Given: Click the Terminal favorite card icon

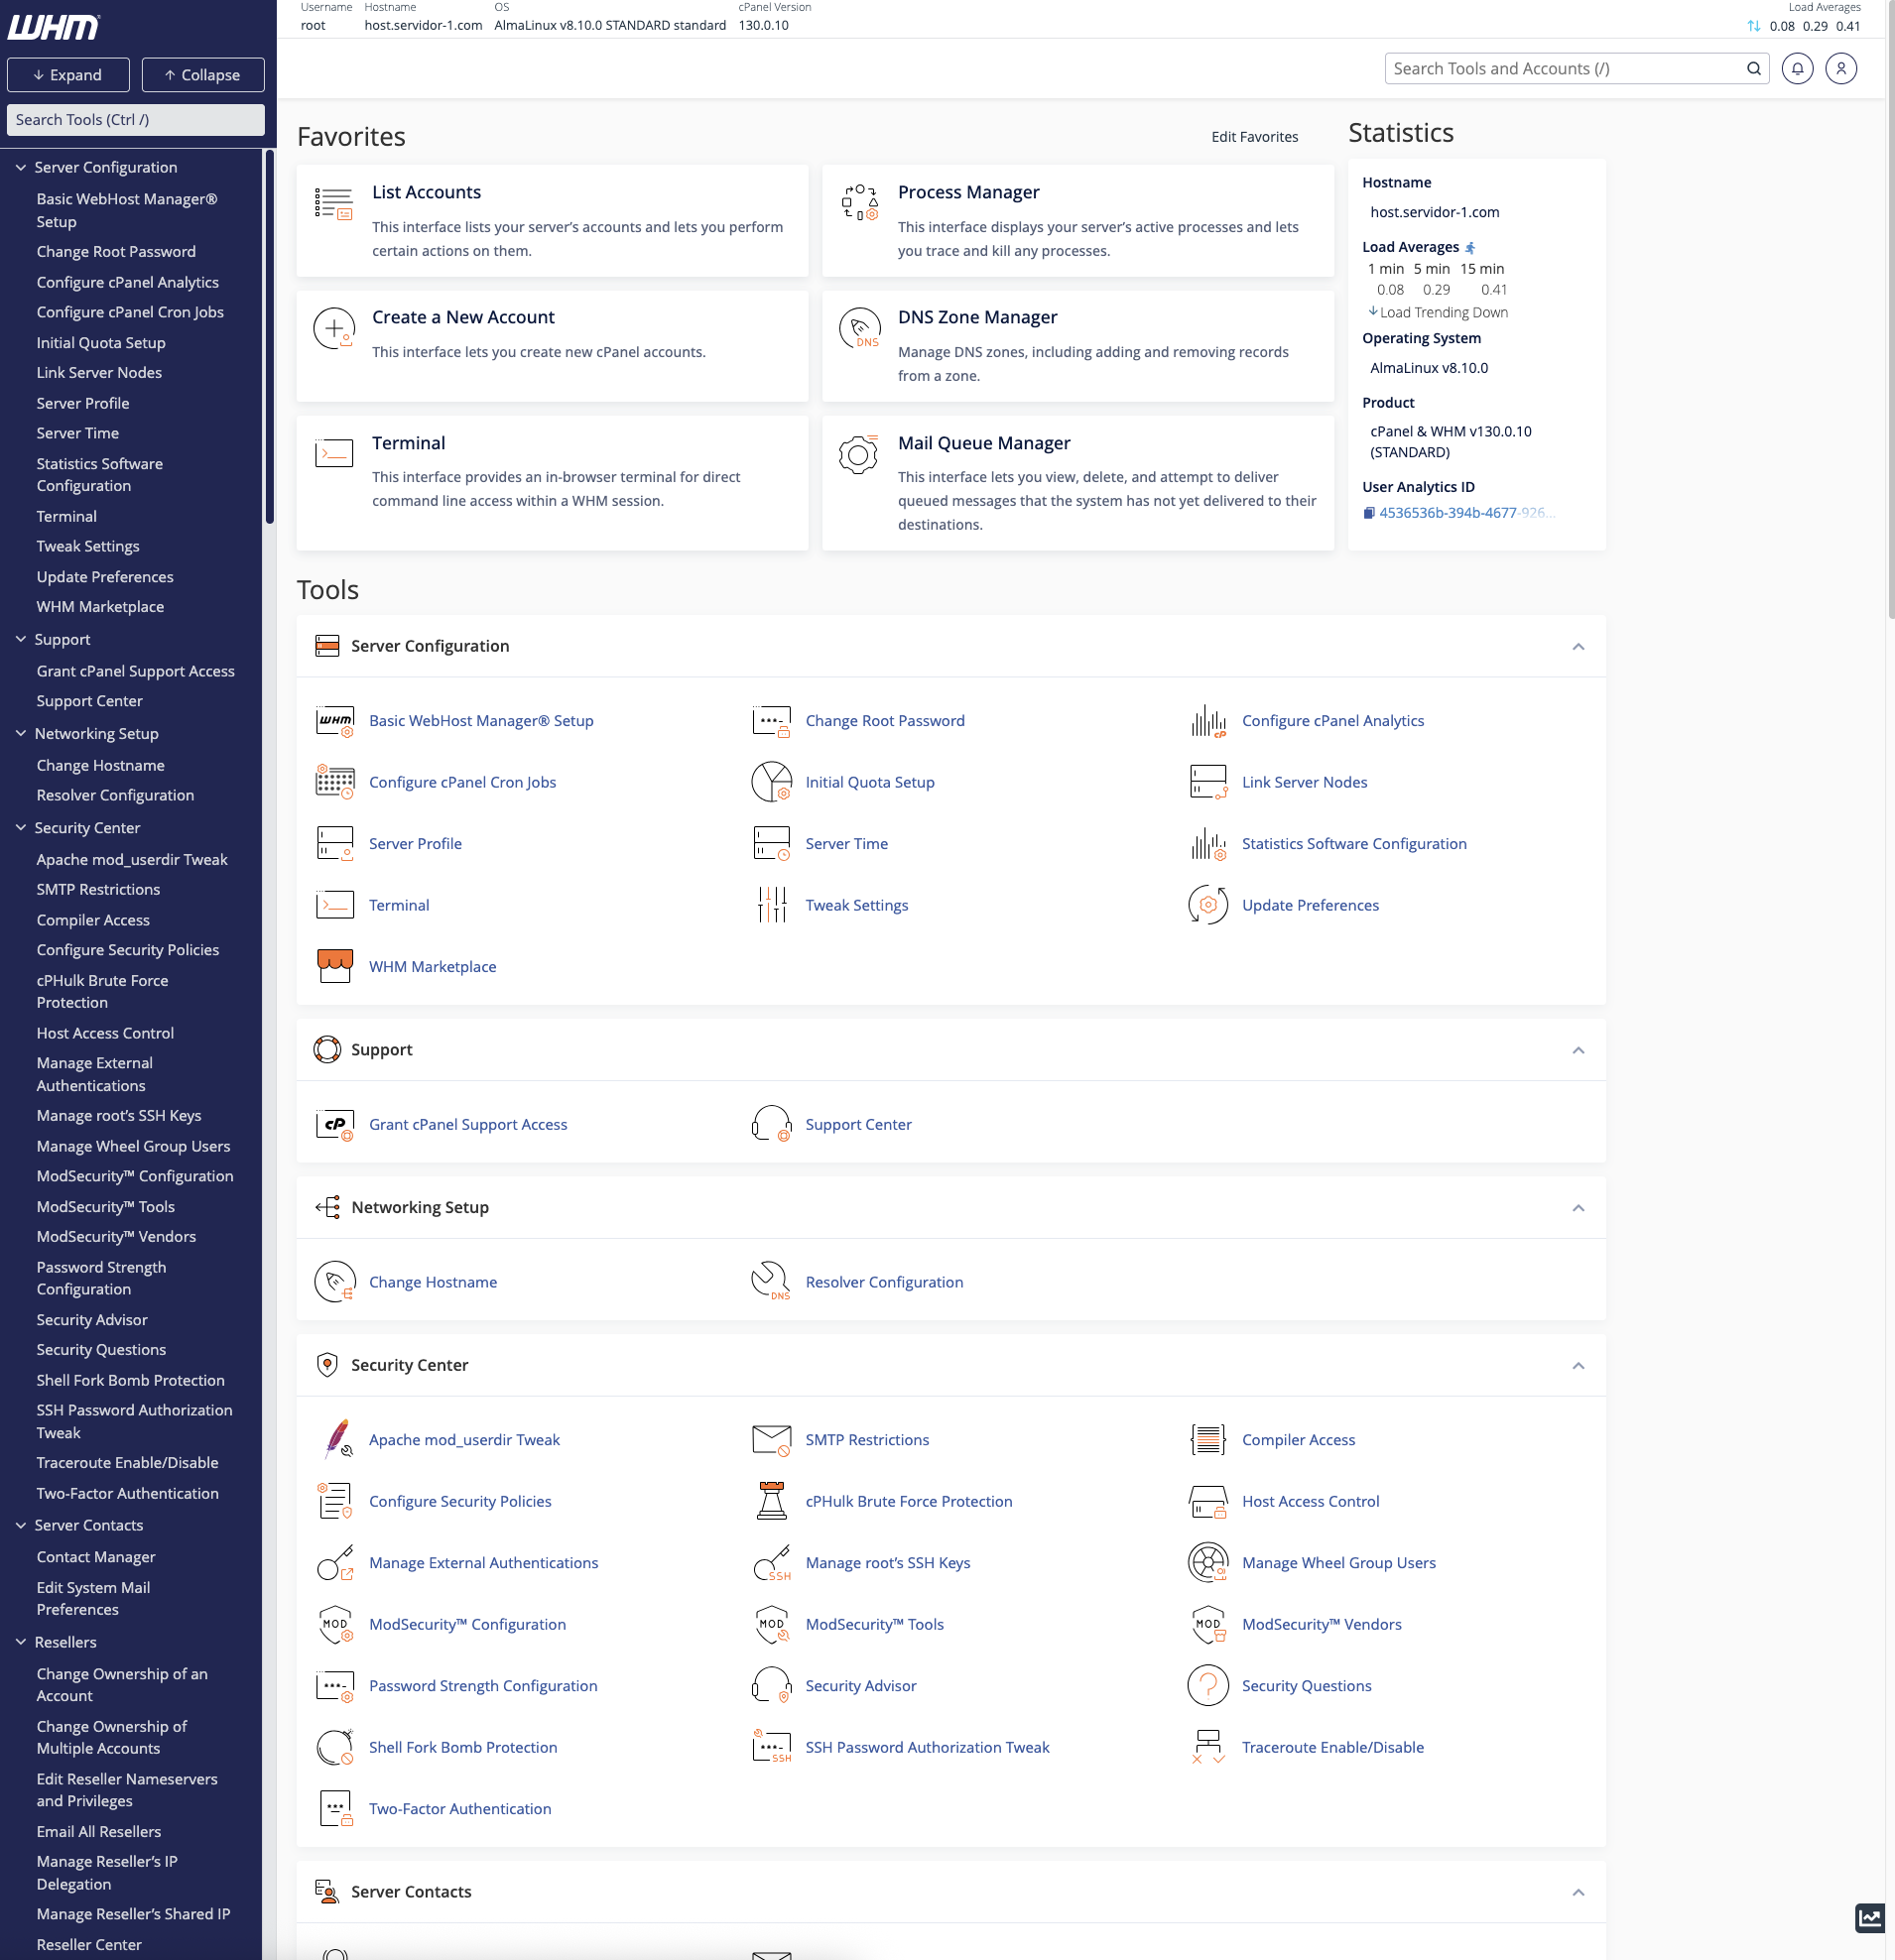Looking at the screenshot, I should pyautogui.click(x=334, y=454).
